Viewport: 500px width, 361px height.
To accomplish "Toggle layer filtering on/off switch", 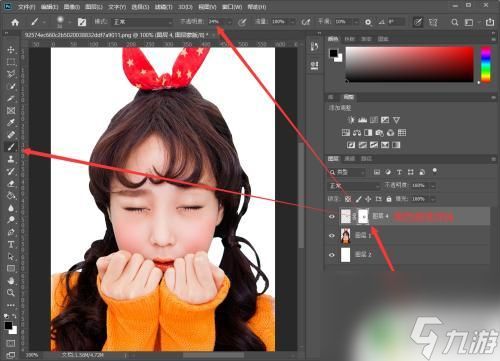I will click(434, 171).
